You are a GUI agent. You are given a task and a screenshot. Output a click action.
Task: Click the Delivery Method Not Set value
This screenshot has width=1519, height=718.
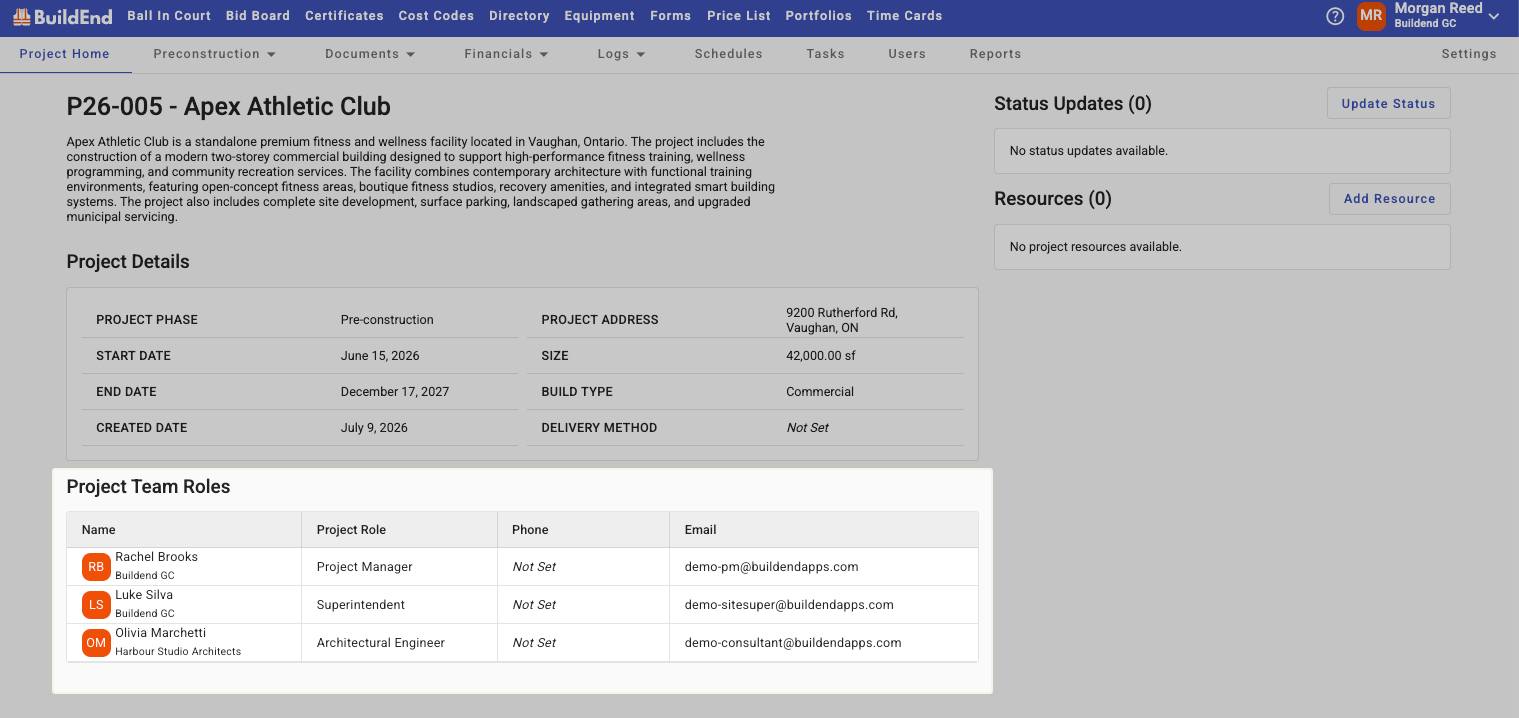808,428
